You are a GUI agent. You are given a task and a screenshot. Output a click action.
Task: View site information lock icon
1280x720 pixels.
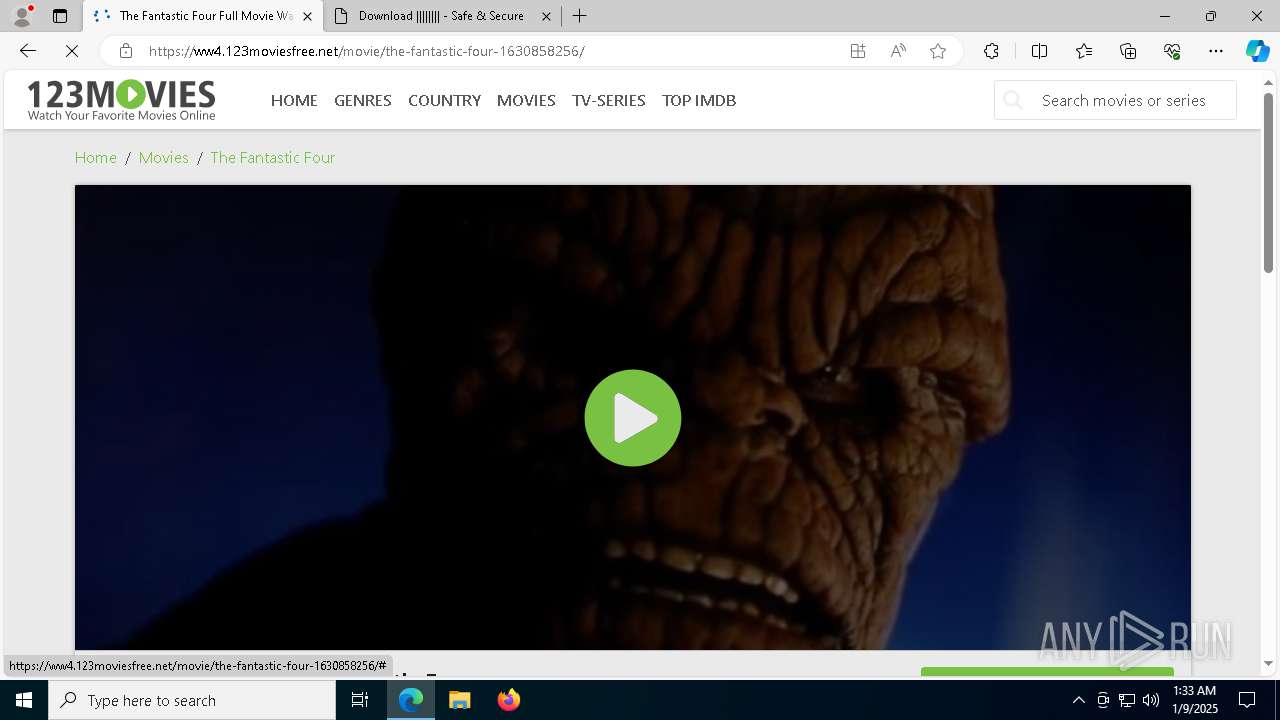coord(125,51)
